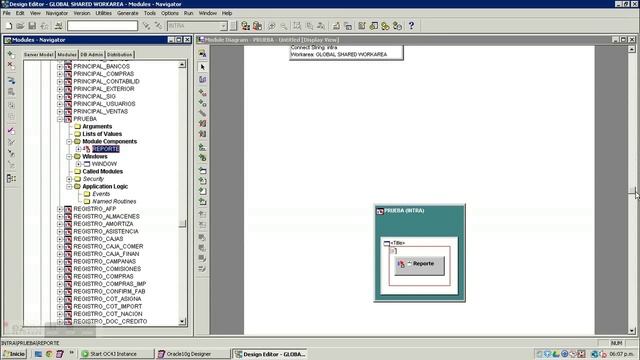Open the Navigator menu
The image size is (640, 360).
57,13
